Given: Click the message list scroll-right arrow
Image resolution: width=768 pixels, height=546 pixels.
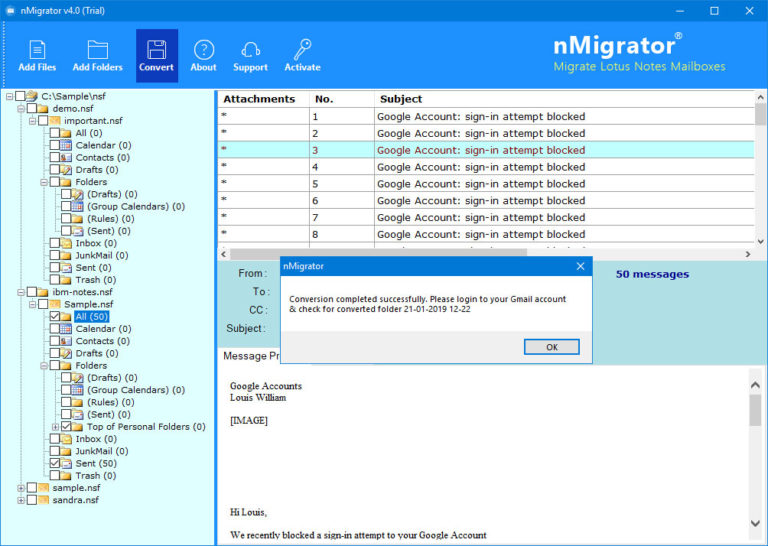Looking at the screenshot, I should pos(747,254).
